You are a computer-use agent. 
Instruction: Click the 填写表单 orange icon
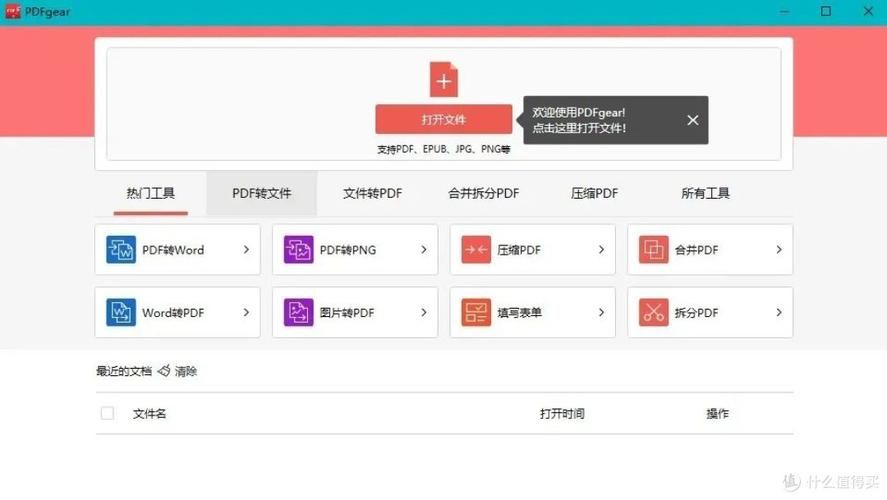click(x=476, y=312)
